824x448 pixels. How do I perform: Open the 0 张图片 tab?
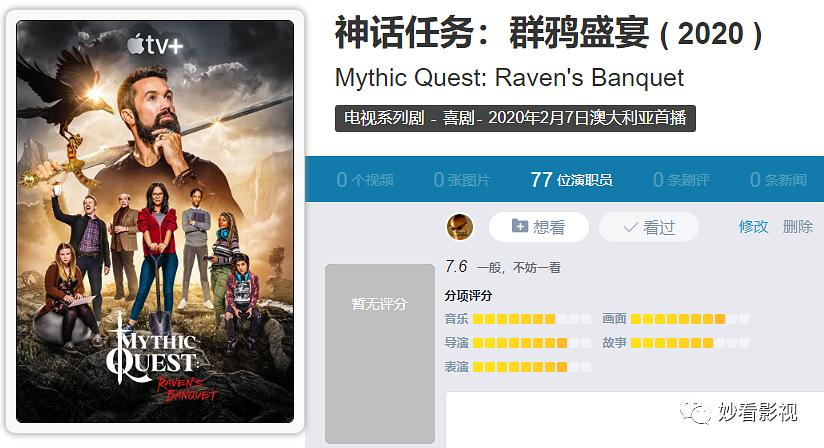[461, 180]
